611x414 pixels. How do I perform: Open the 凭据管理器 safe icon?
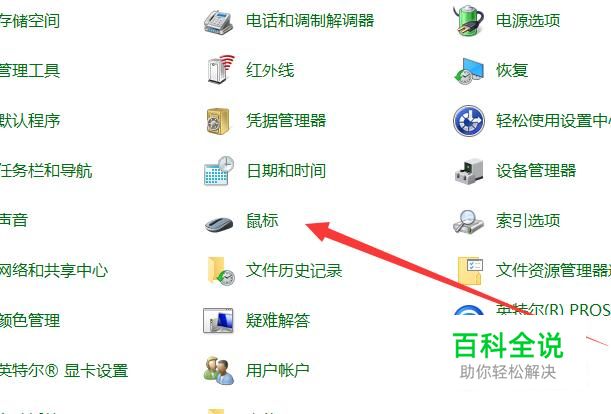[218, 121]
